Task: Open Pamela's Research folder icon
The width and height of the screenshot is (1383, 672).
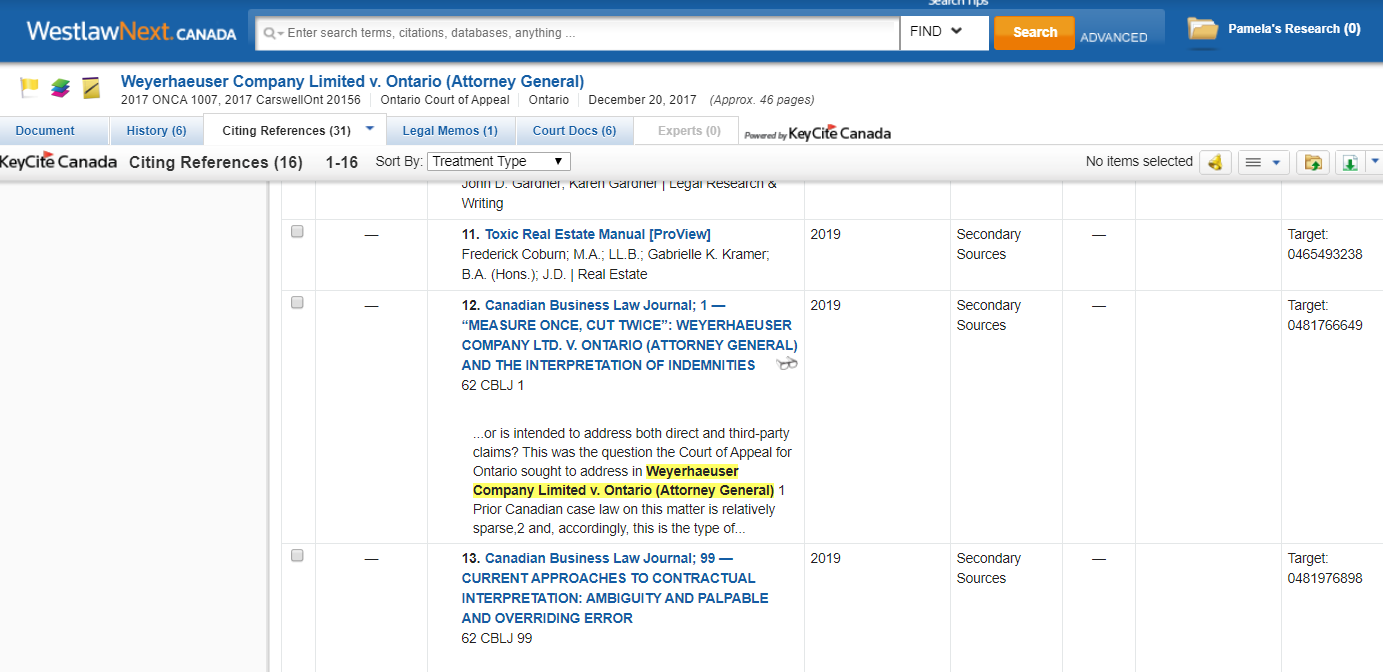Action: tap(1203, 29)
